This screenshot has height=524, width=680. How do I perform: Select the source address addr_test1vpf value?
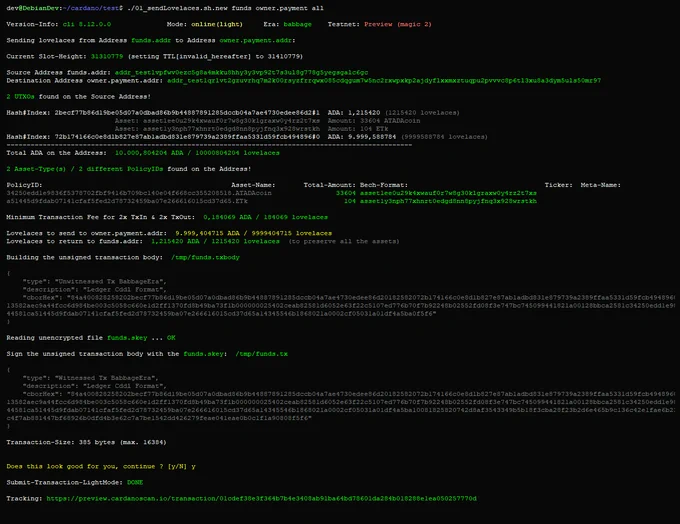coord(242,72)
